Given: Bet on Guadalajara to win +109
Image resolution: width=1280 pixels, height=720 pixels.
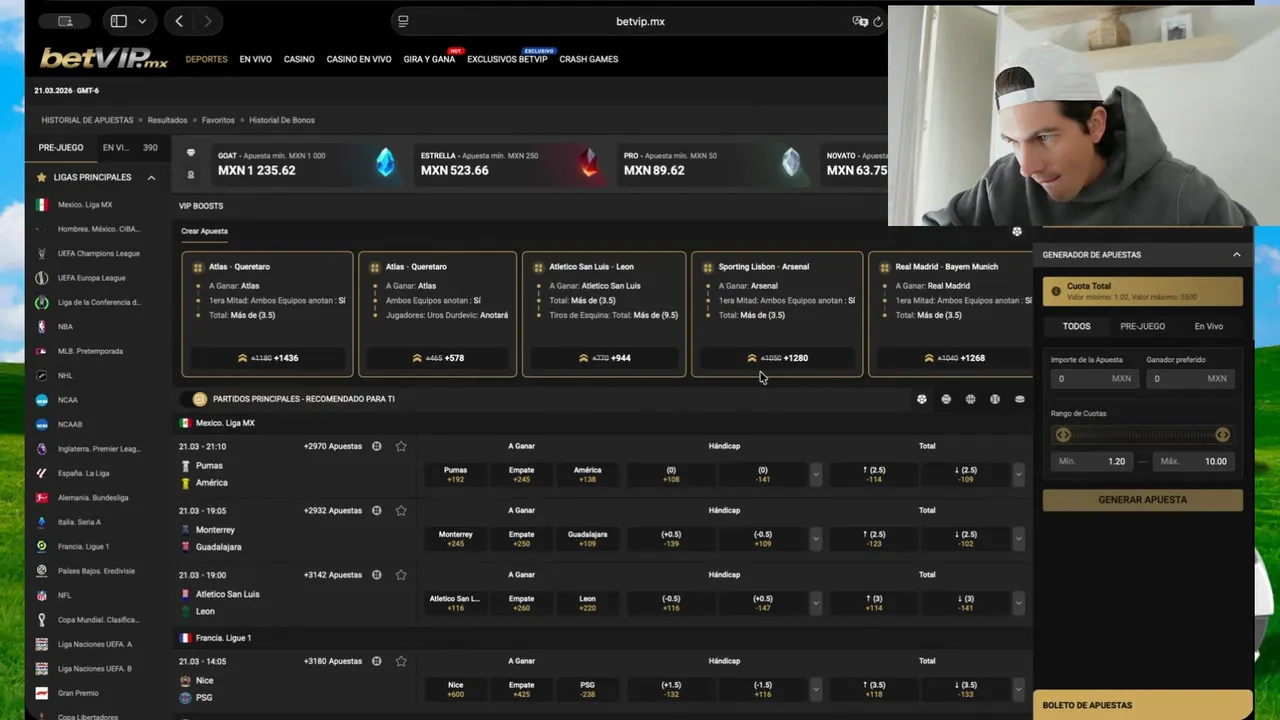Looking at the screenshot, I should pos(587,539).
